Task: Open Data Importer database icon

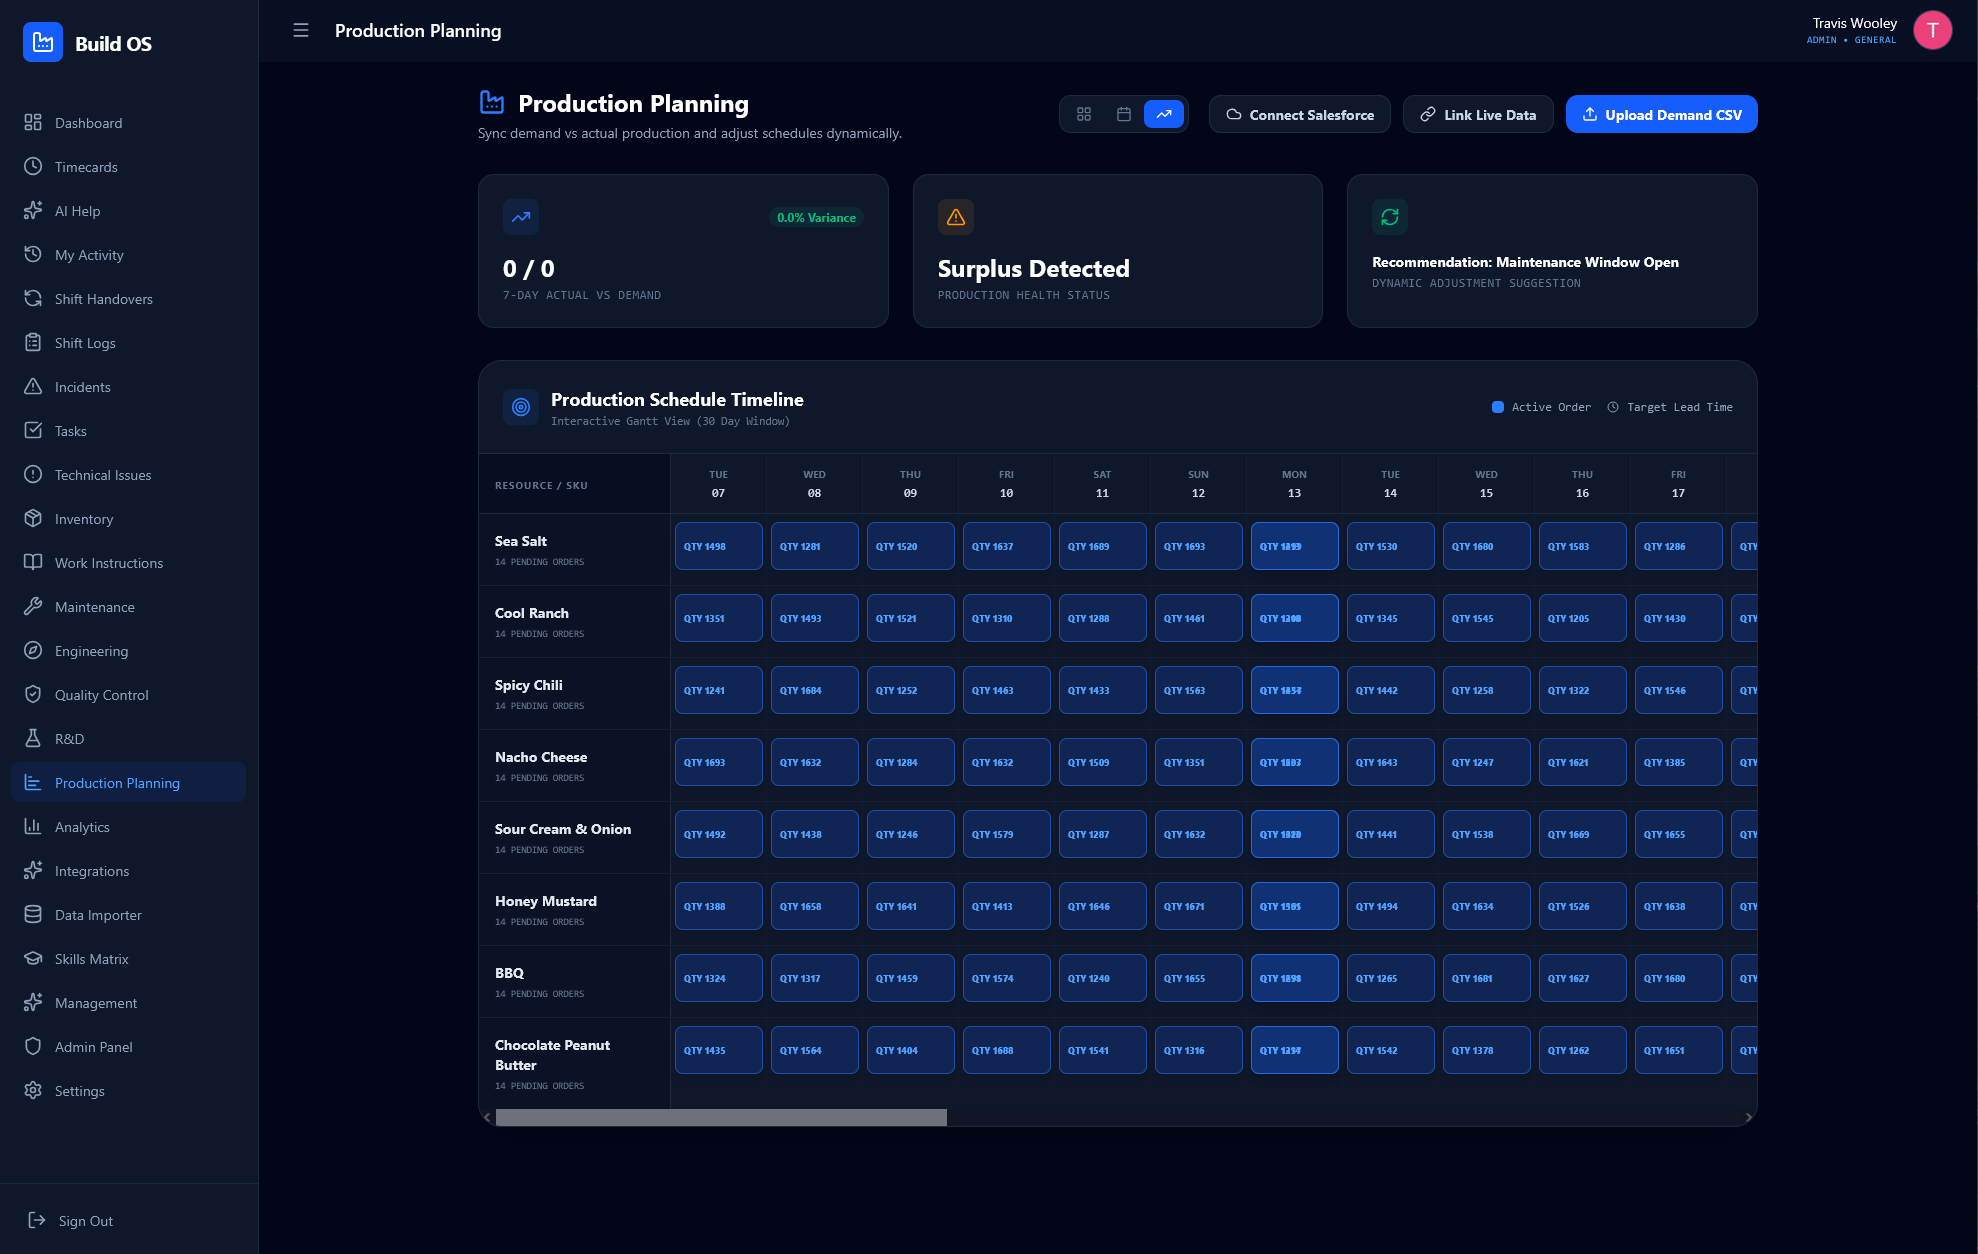Action: pyautogui.click(x=33, y=914)
